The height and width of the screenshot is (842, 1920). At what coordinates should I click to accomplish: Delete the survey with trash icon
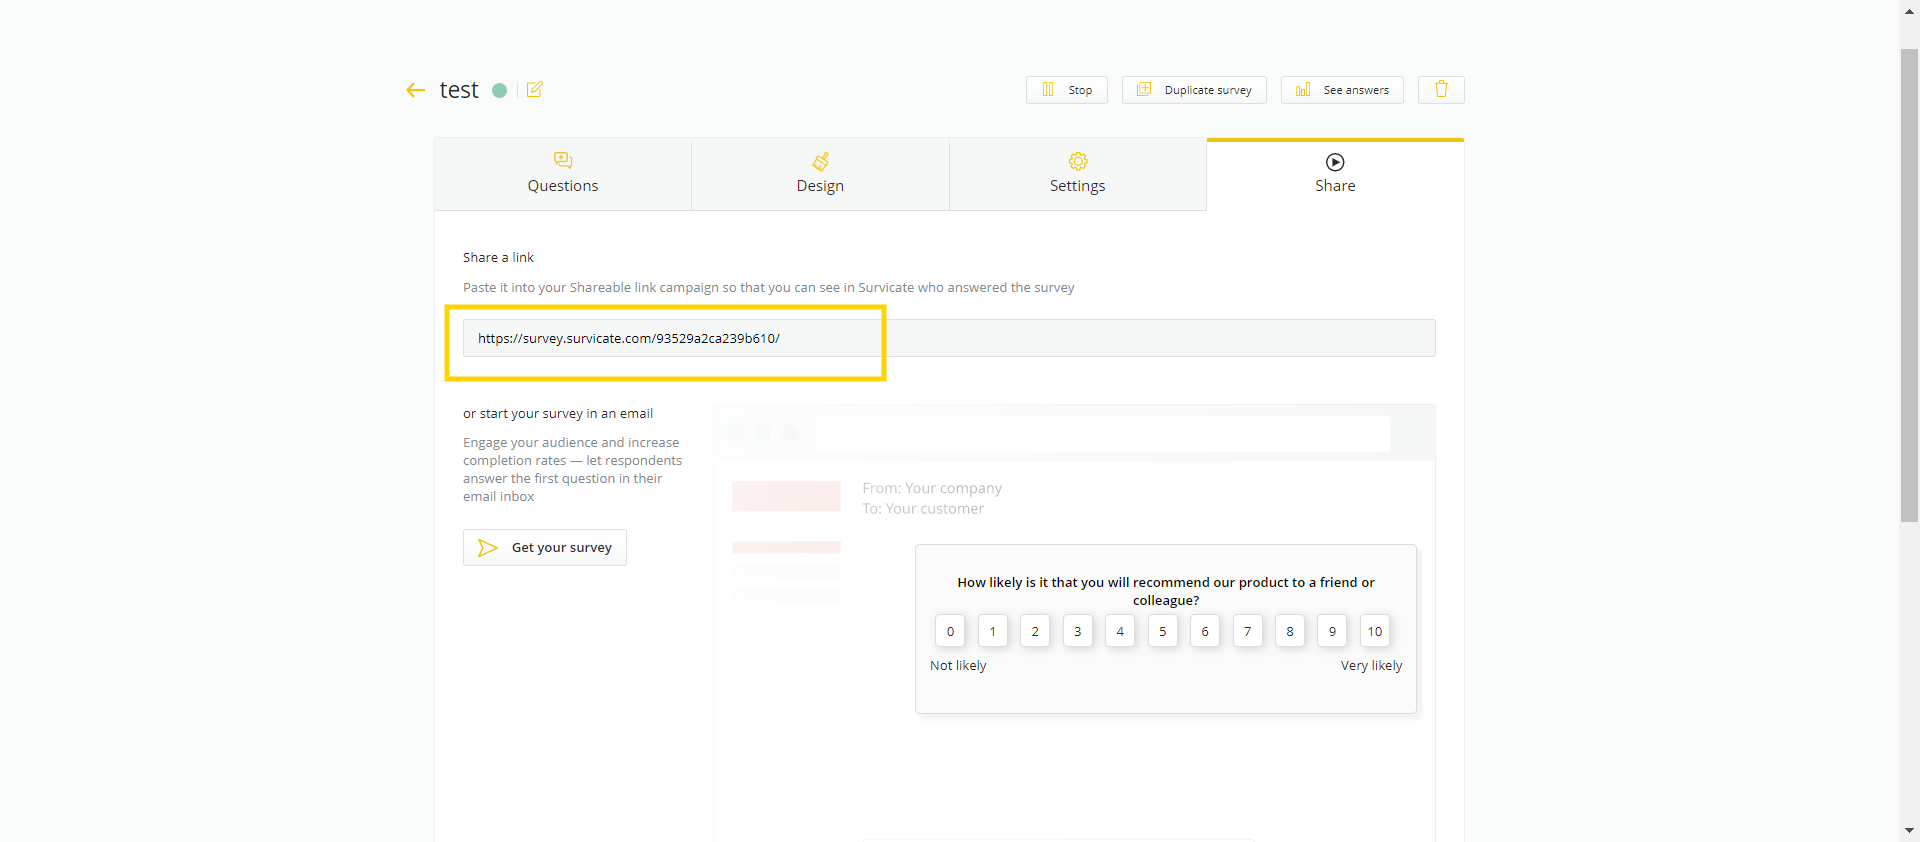coord(1441,90)
